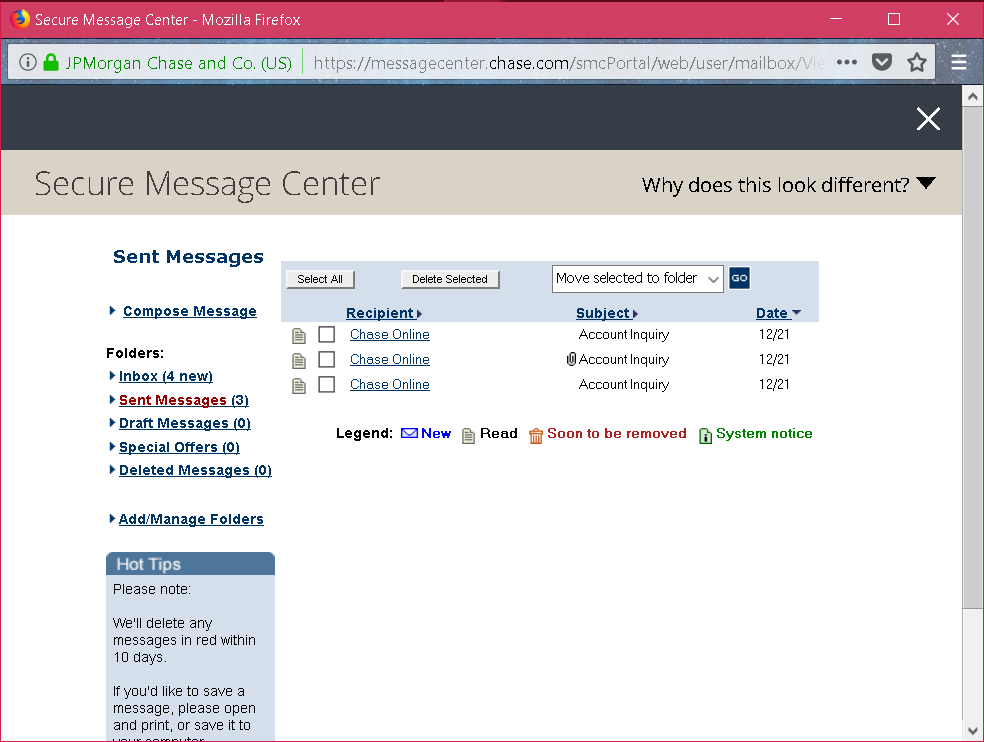
Task: Click the Sent Messages page heading
Action: coord(188,257)
